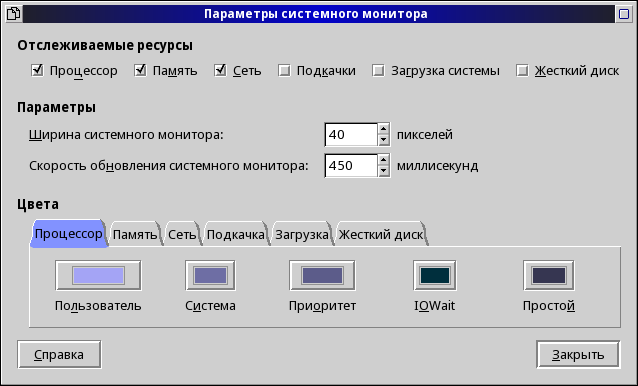Focus the width field showing 40
The image size is (638, 386).
point(351,135)
